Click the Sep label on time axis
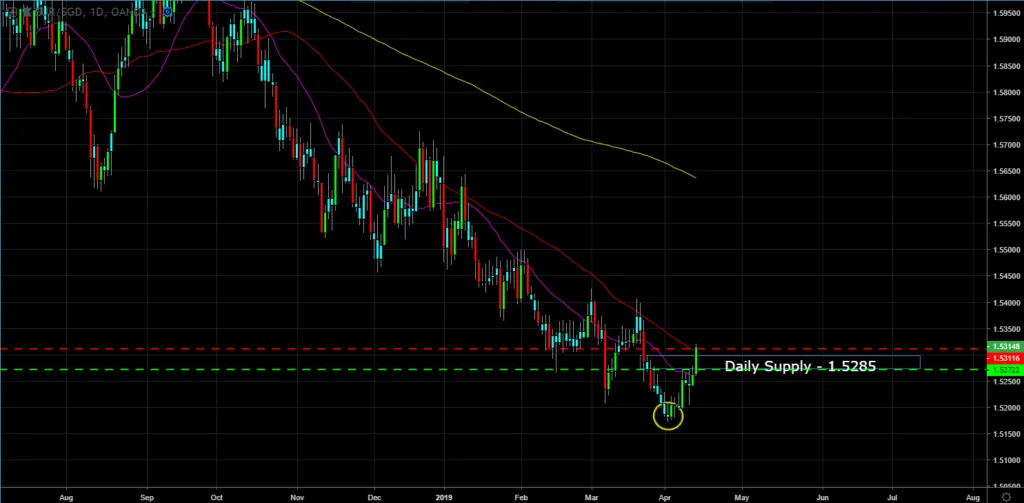Screen dimensions: 1024x503 146,497
